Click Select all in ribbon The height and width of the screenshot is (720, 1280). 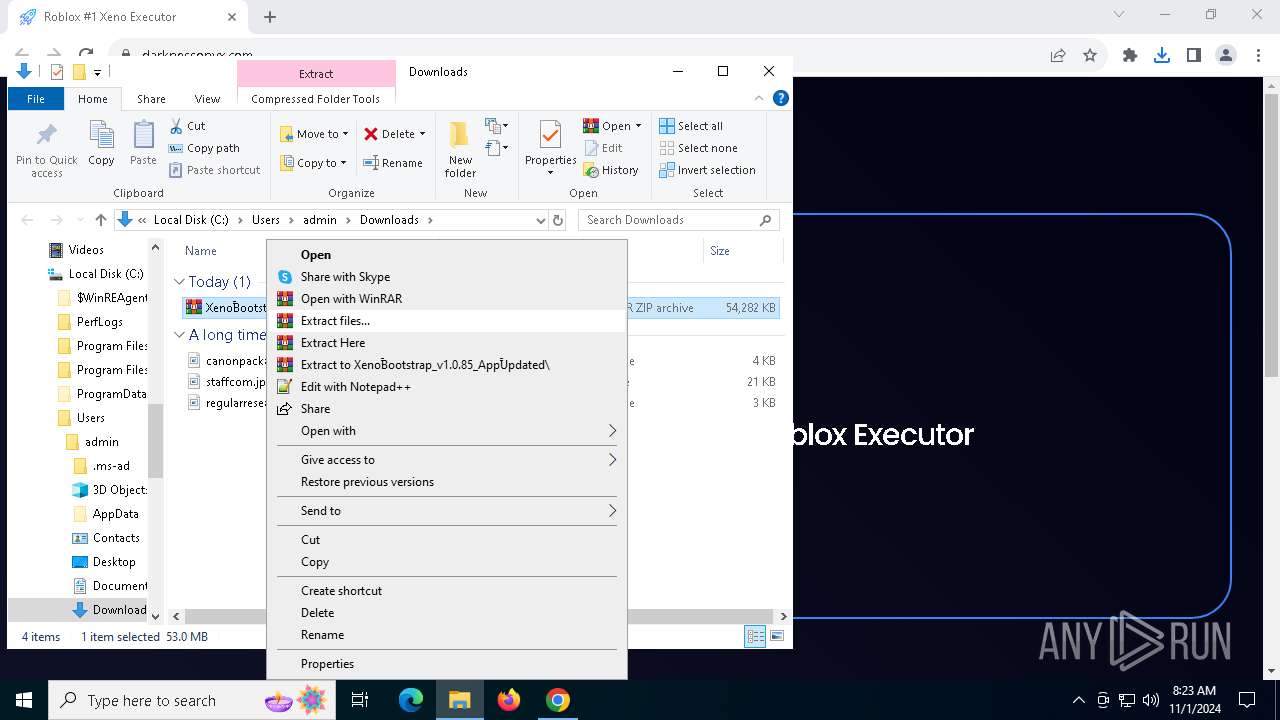(691, 126)
